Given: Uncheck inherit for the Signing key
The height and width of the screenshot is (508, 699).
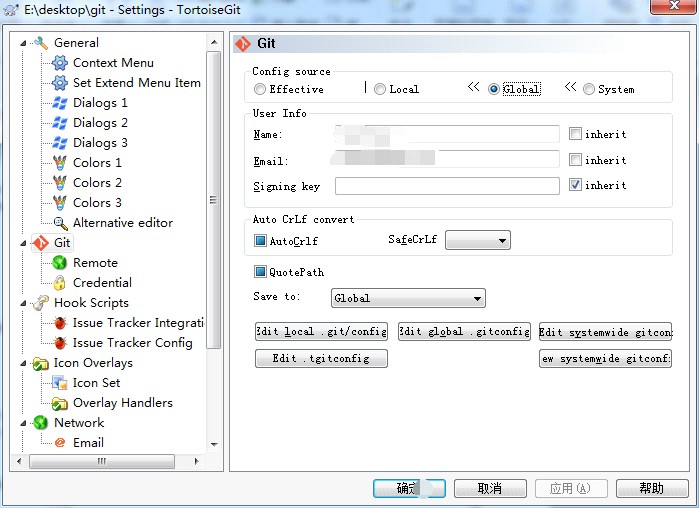Looking at the screenshot, I should click(575, 185).
